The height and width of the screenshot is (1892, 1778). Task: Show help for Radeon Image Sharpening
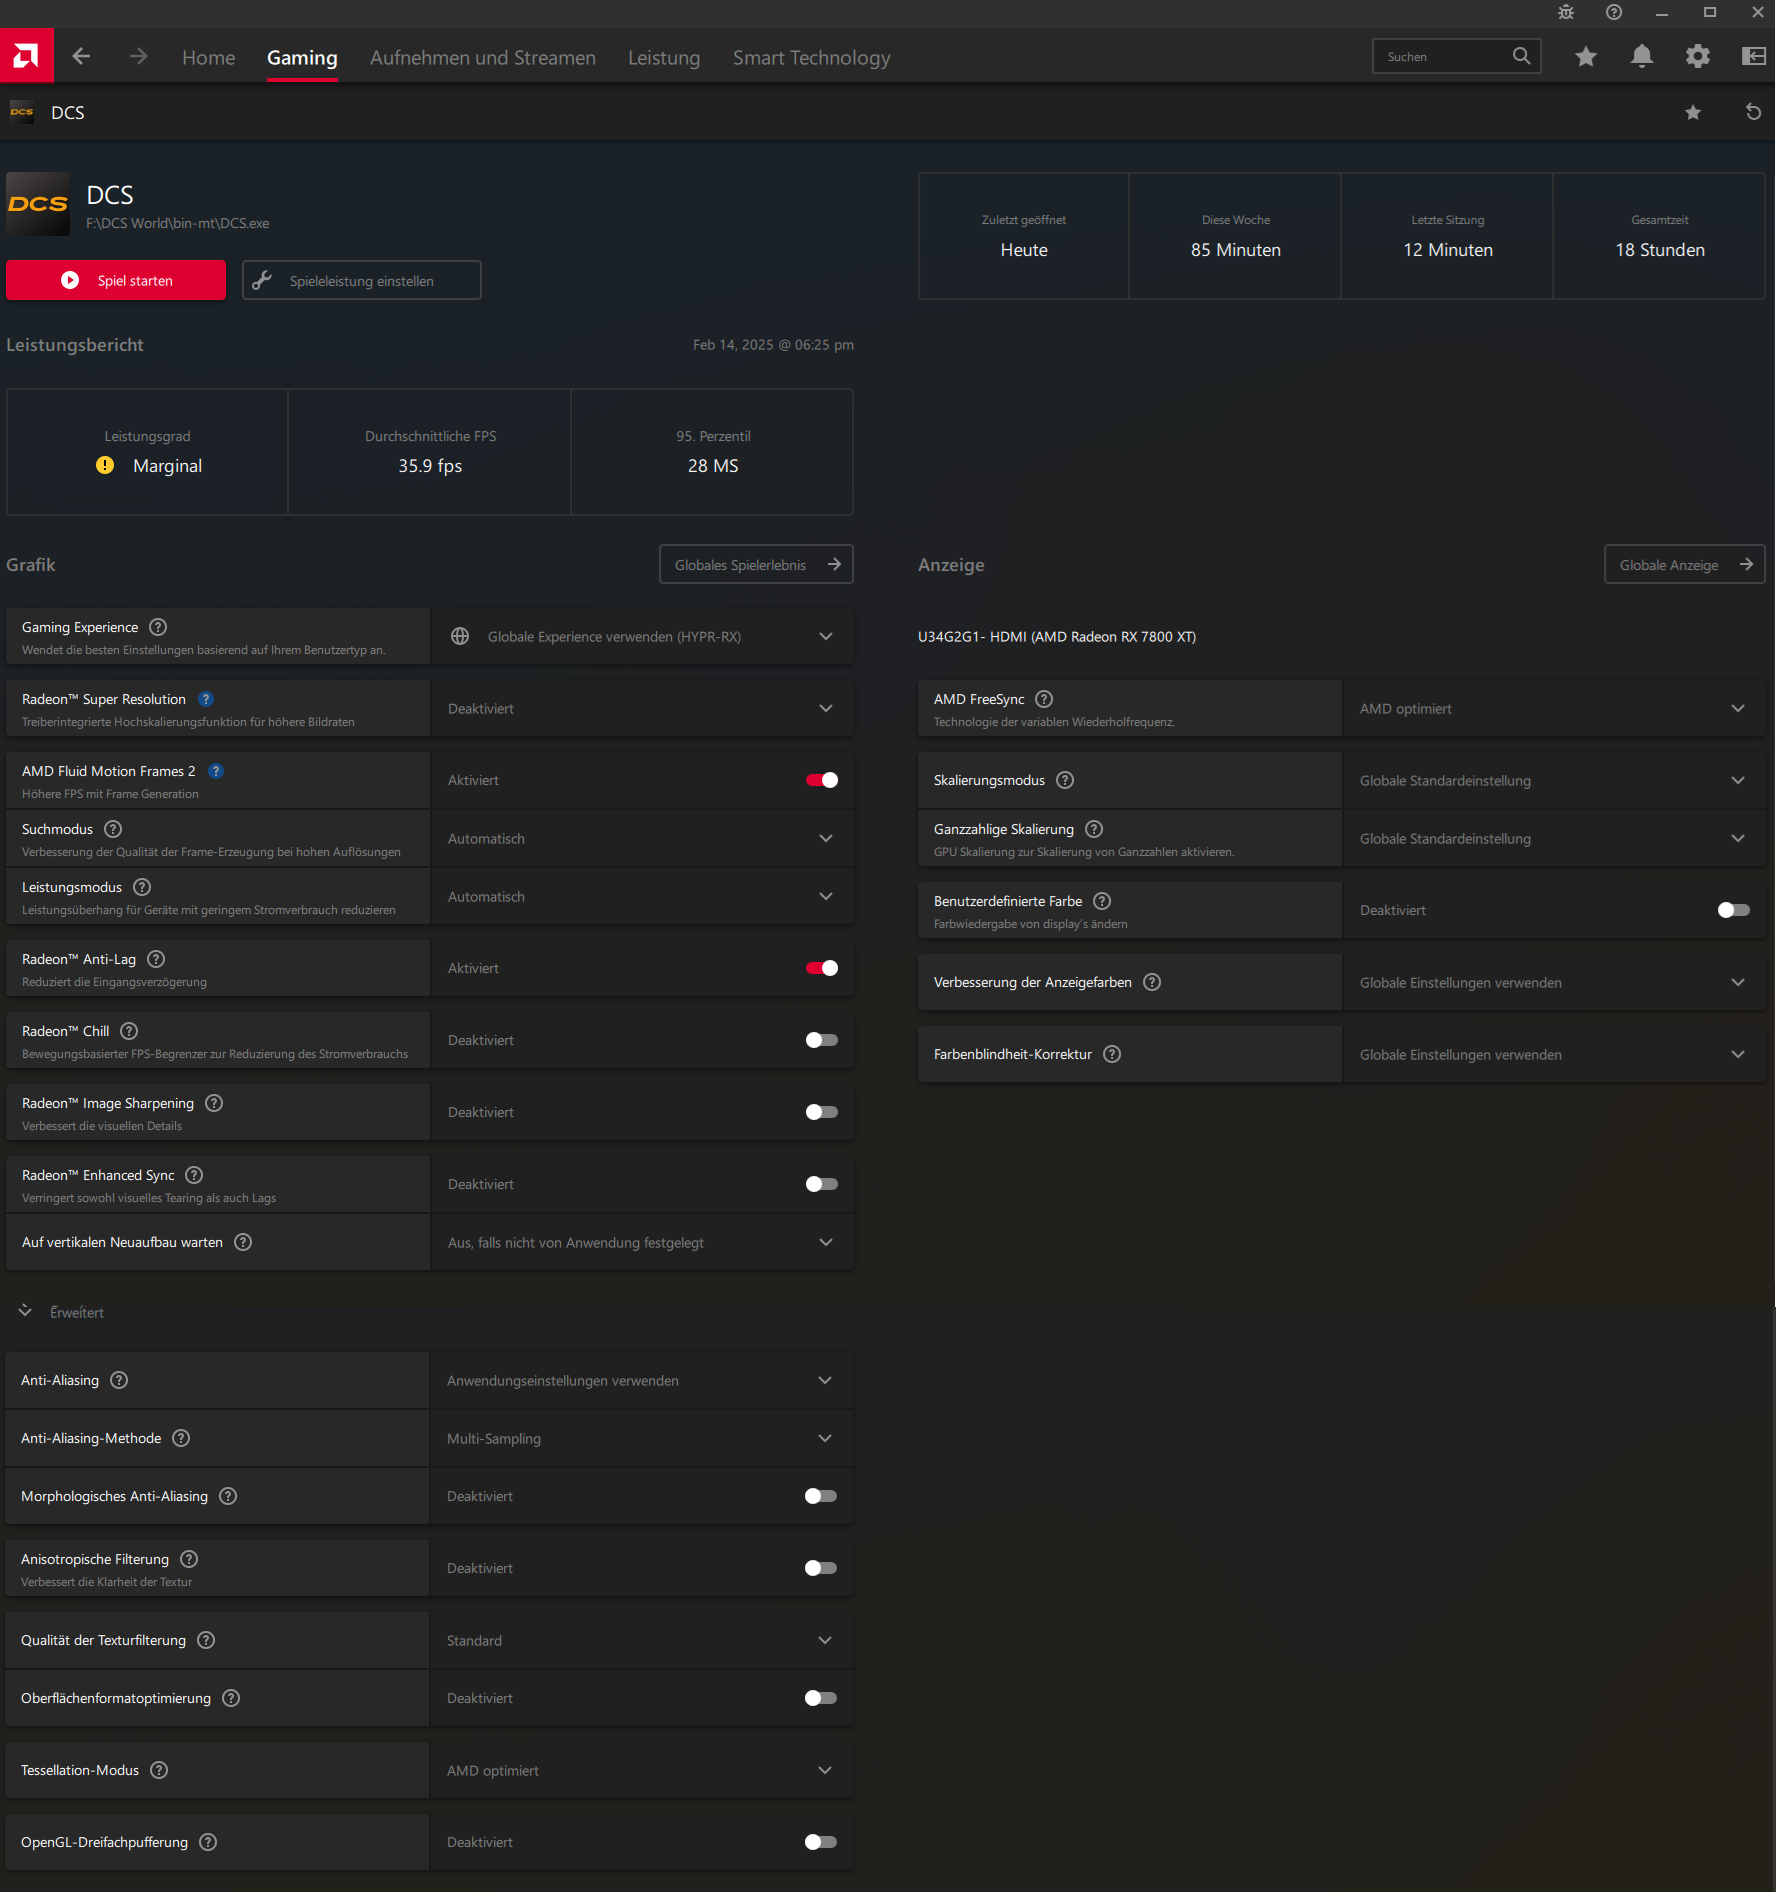click(x=214, y=1103)
